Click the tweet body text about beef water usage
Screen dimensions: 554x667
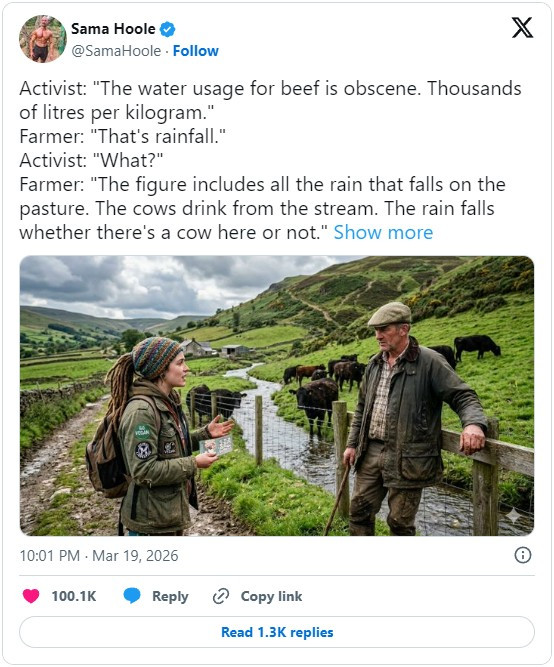270,160
